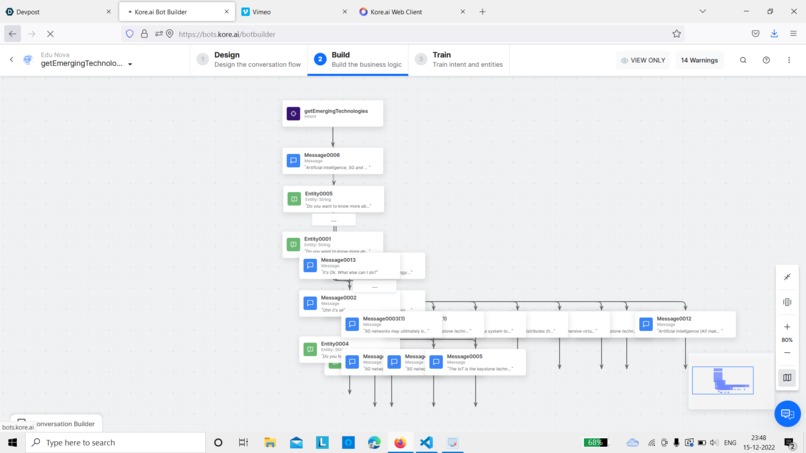Open the Firefox hamburger application menu
This screenshot has height=453, width=806.
click(x=793, y=34)
